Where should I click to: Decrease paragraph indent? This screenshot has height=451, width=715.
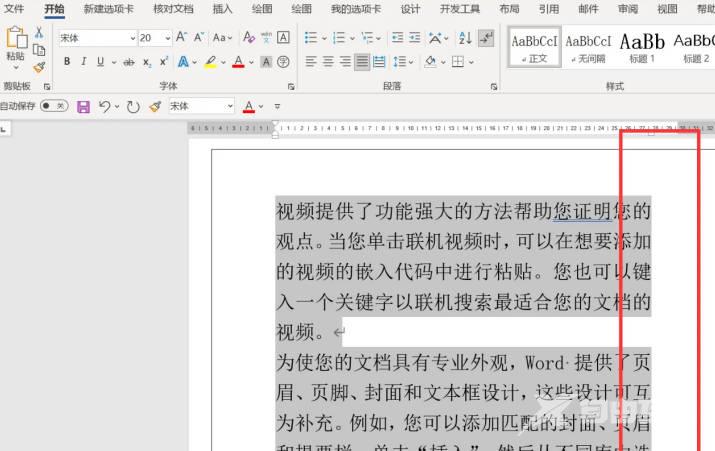tap(398, 37)
